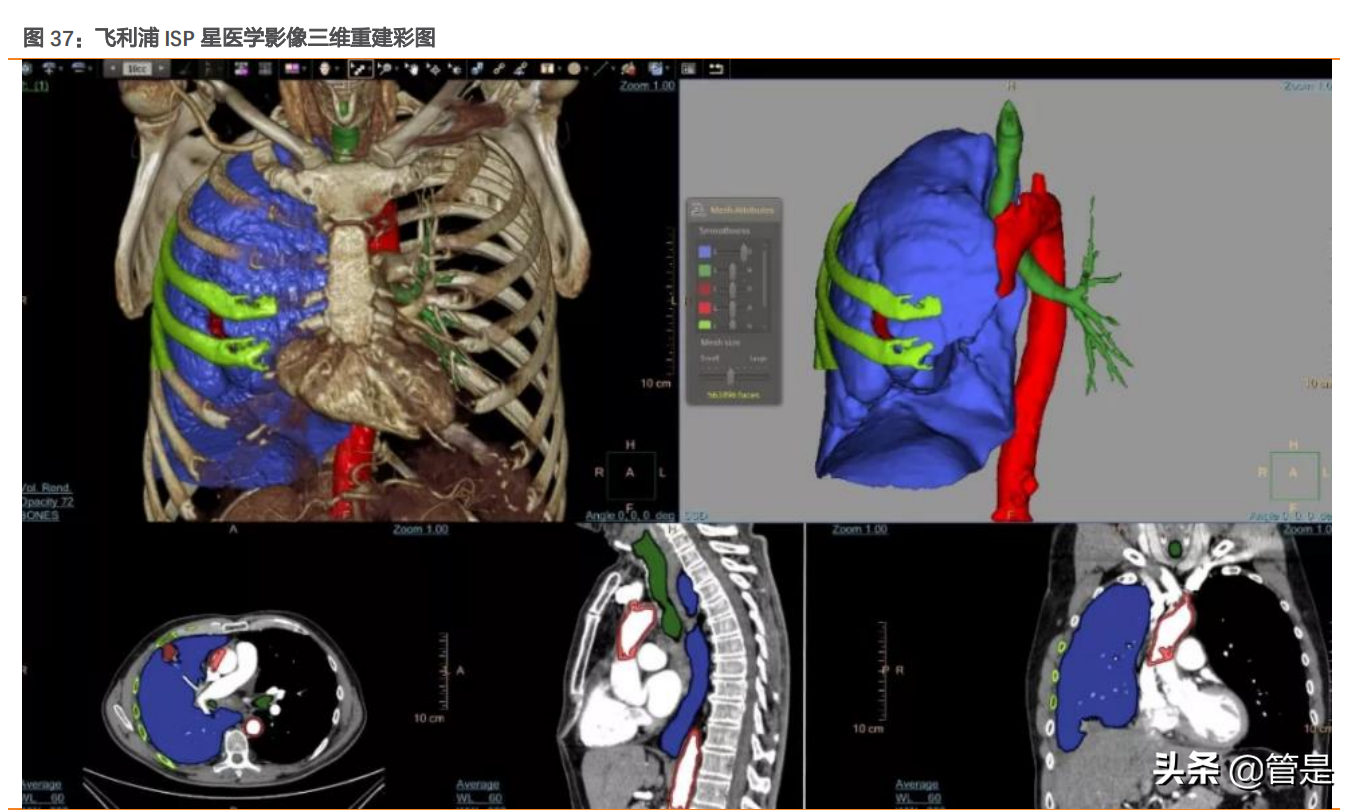Click the left arrow beside the 10cc preset

pyautogui.click(x=112, y=70)
